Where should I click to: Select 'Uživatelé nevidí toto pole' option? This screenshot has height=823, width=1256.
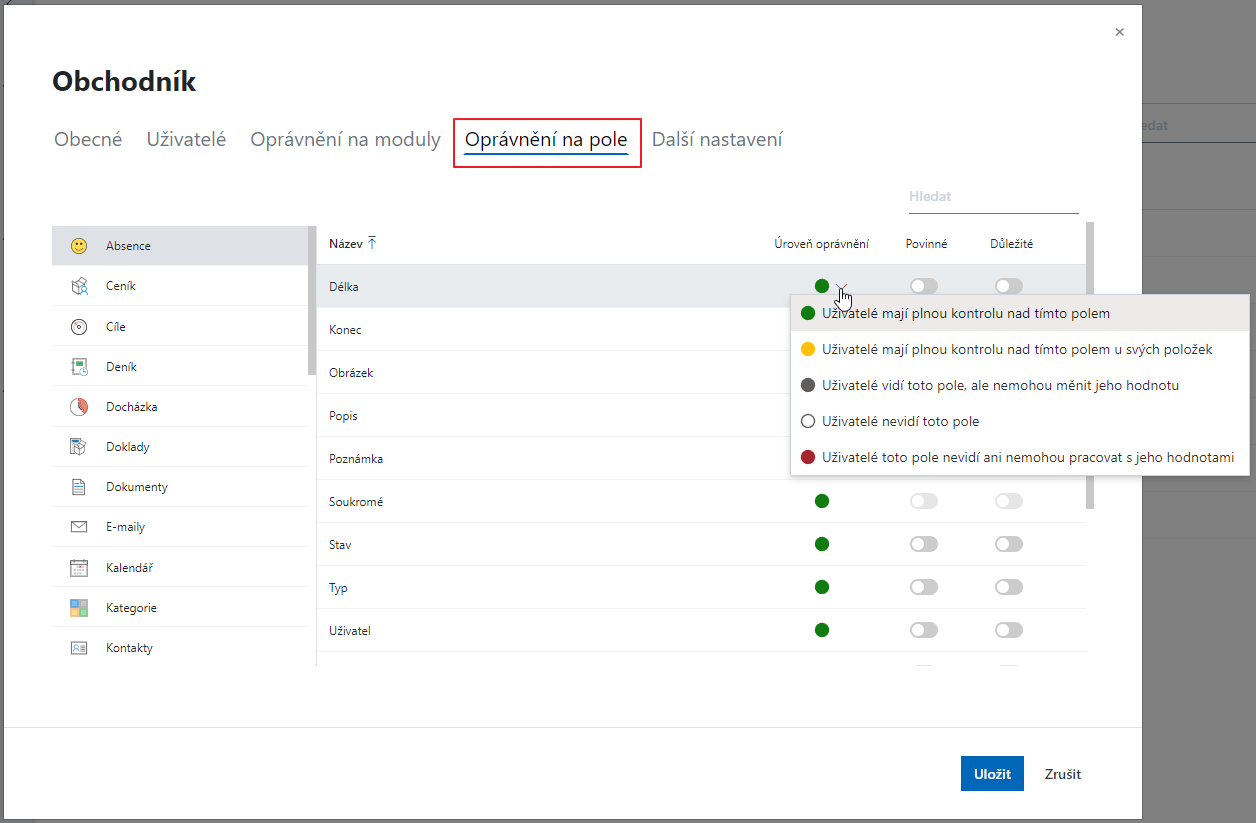click(x=1020, y=421)
